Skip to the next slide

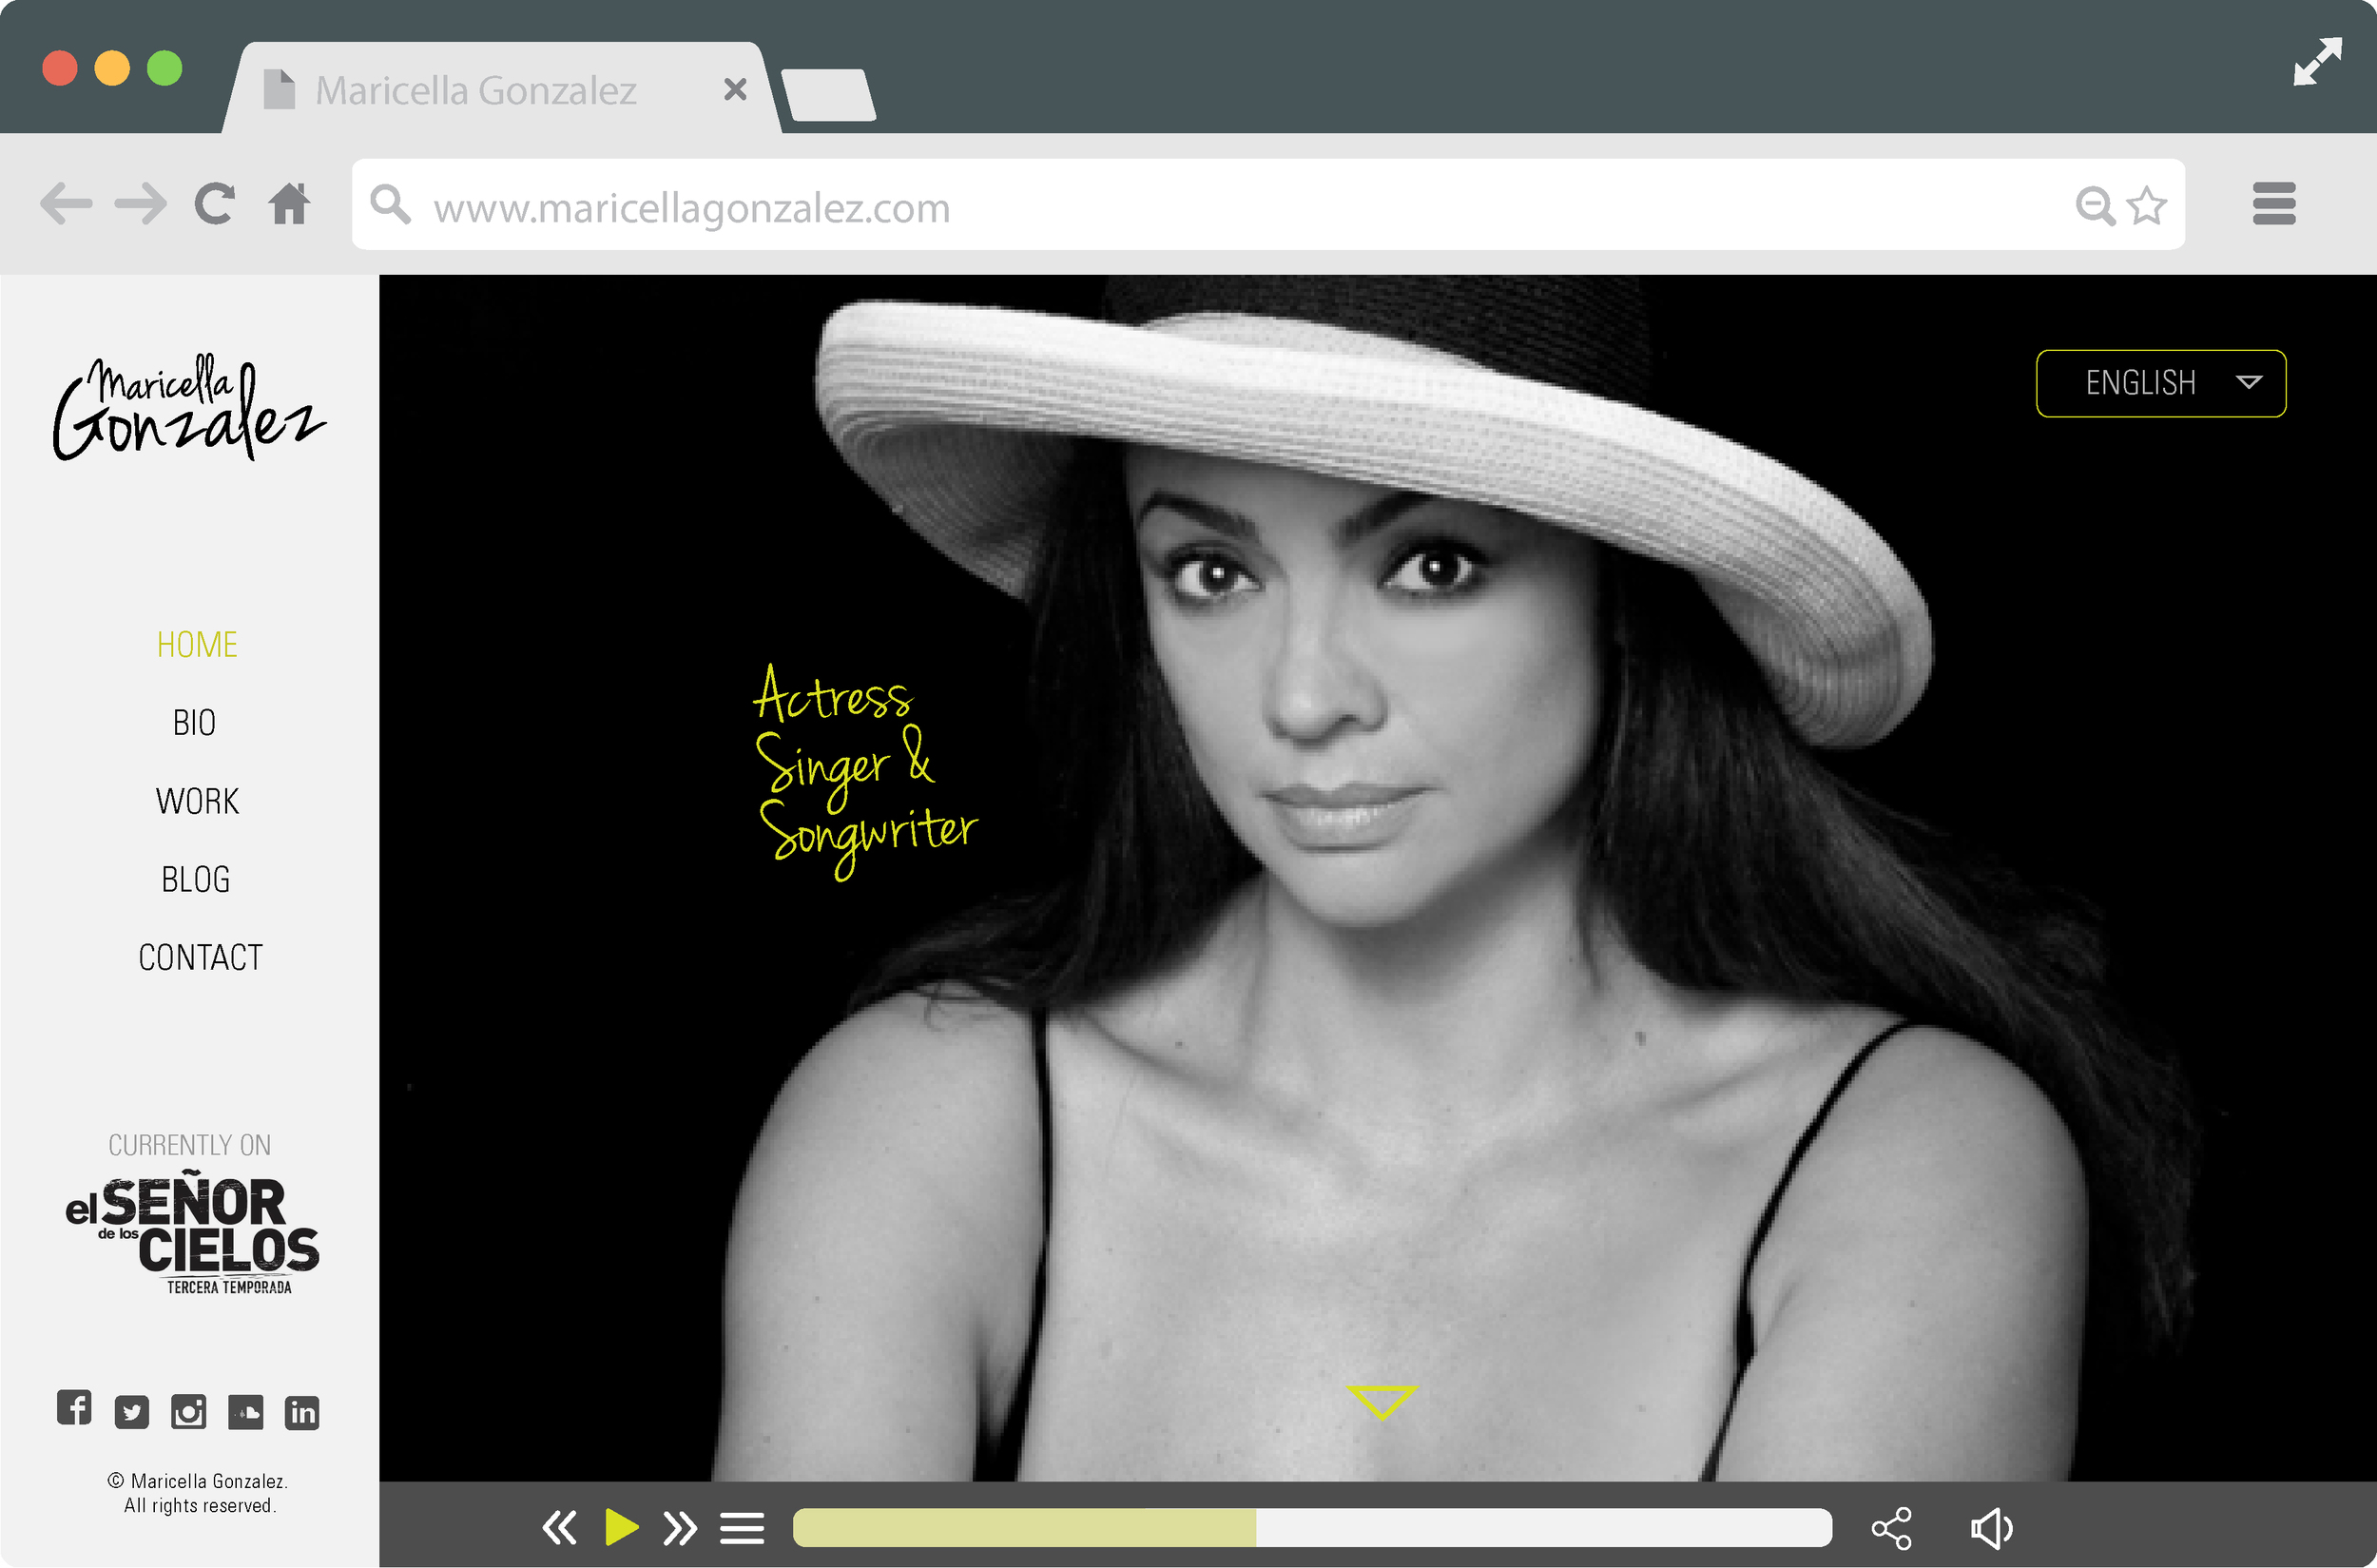click(x=681, y=1527)
